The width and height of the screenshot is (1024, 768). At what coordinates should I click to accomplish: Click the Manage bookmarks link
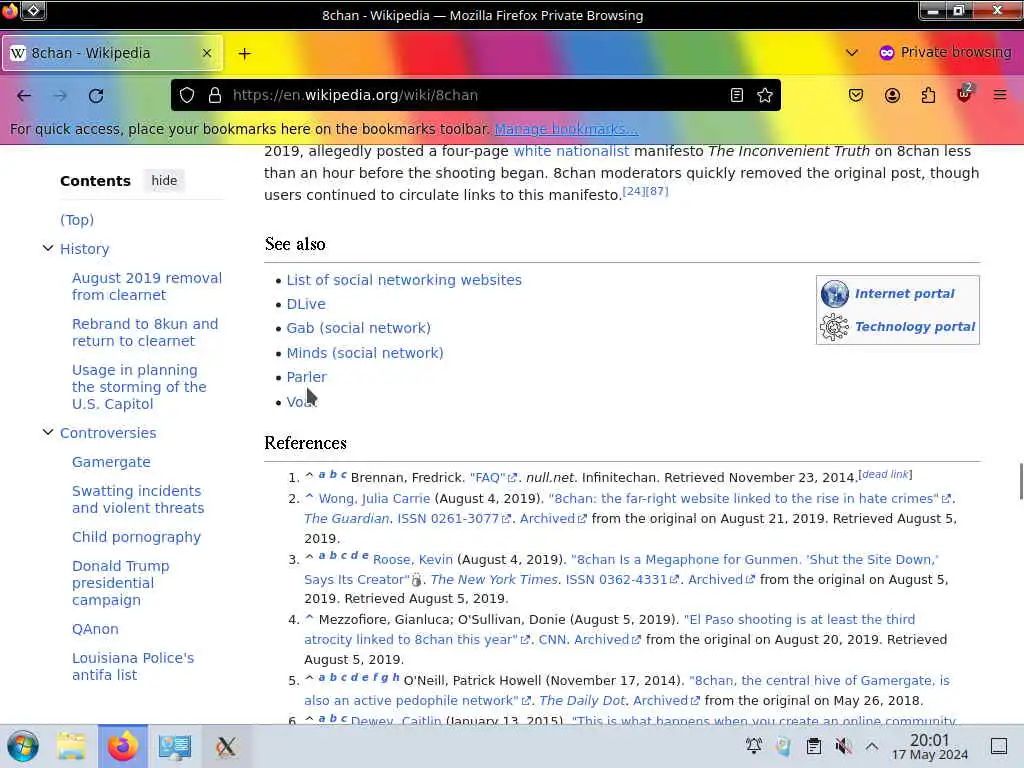[566, 129]
